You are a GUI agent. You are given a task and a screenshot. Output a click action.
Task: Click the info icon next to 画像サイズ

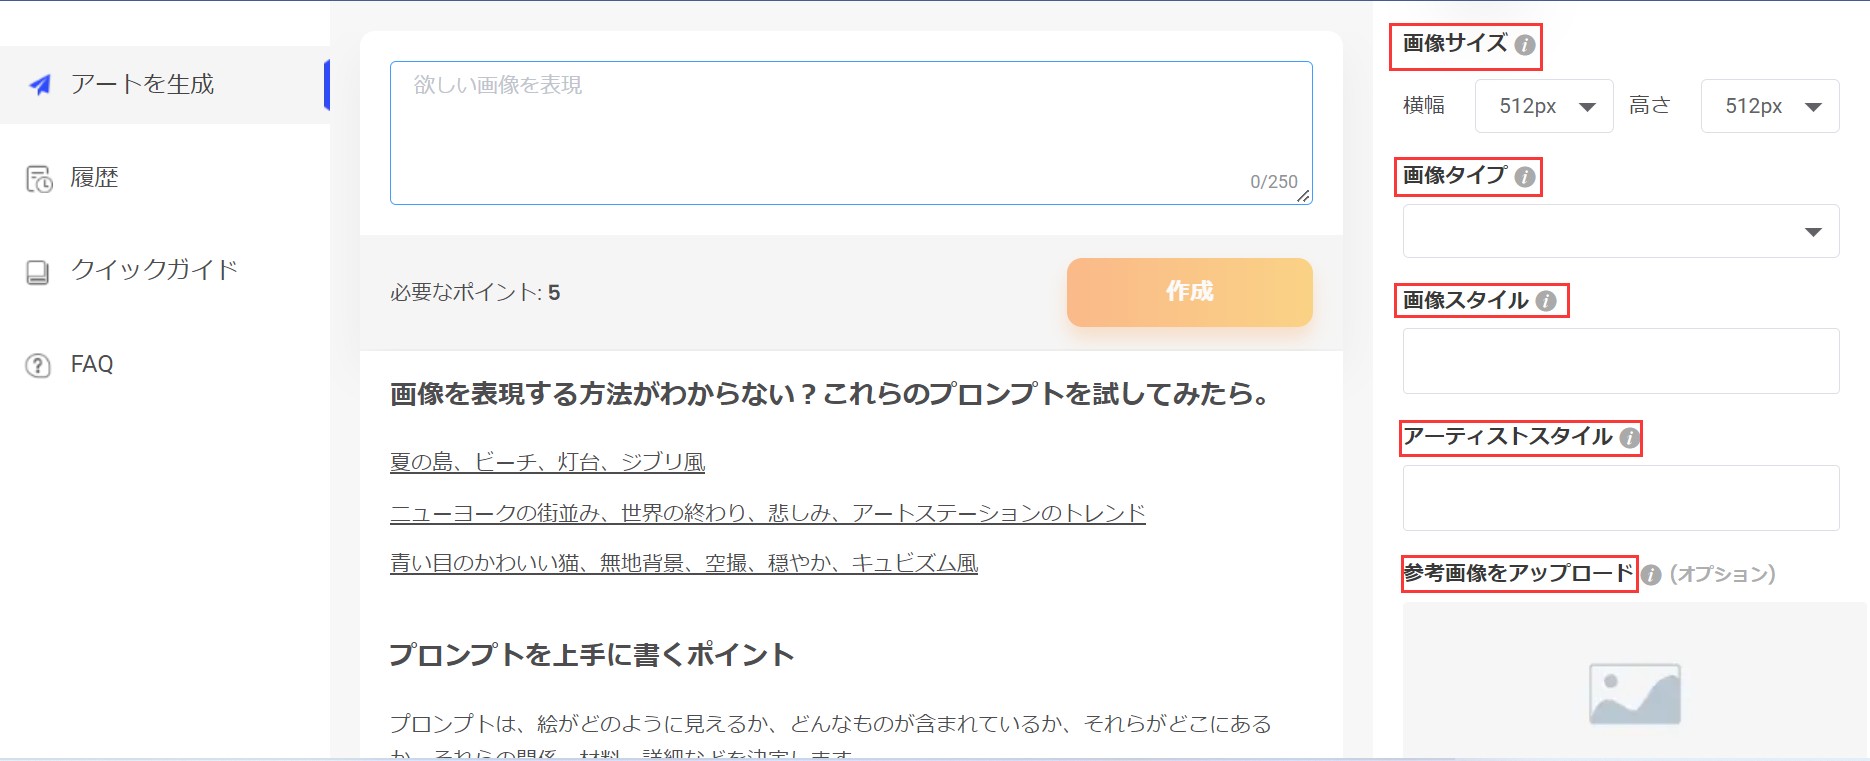point(1525,45)
